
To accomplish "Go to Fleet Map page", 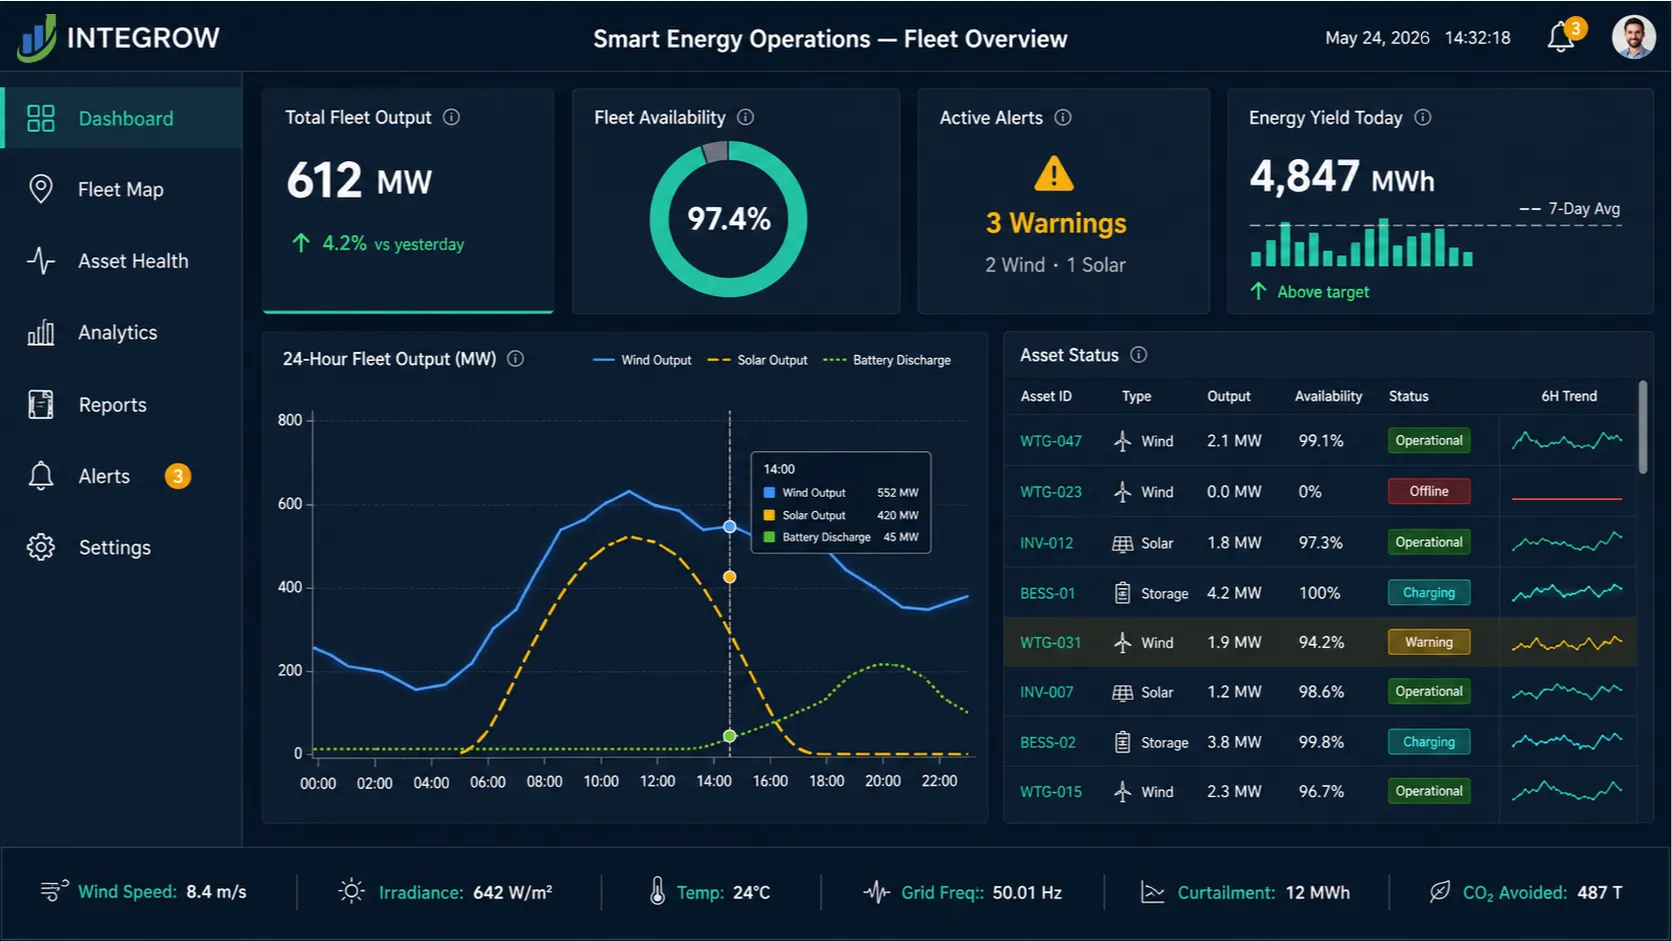I will (122, 189).
